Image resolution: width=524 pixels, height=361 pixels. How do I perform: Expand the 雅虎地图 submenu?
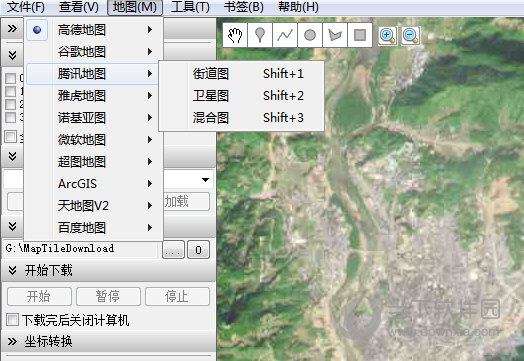[94, 96]
